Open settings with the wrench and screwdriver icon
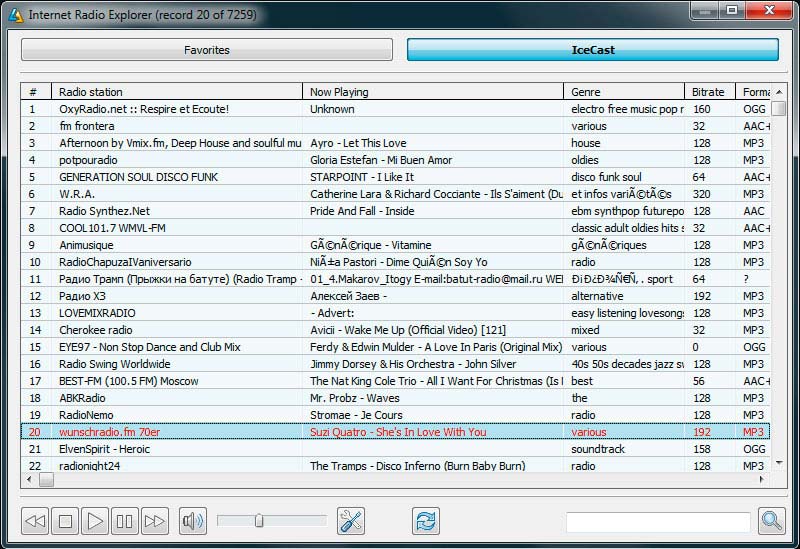Image resolution: width=800 pixels, height=549 pixels. point(351,521)
